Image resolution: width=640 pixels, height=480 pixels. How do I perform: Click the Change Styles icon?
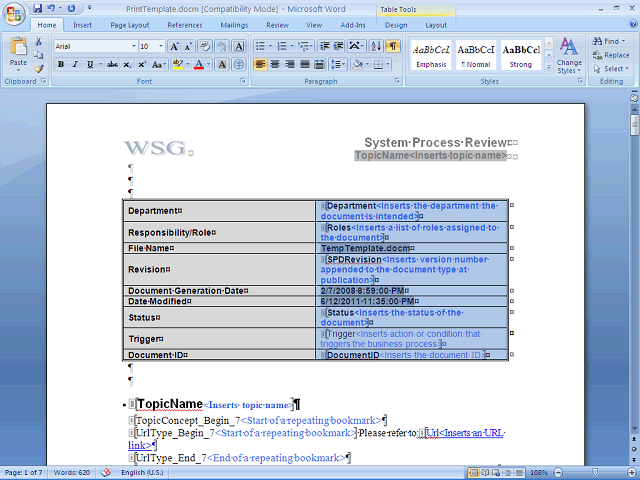pyautogui.click(x=569, y=55)
